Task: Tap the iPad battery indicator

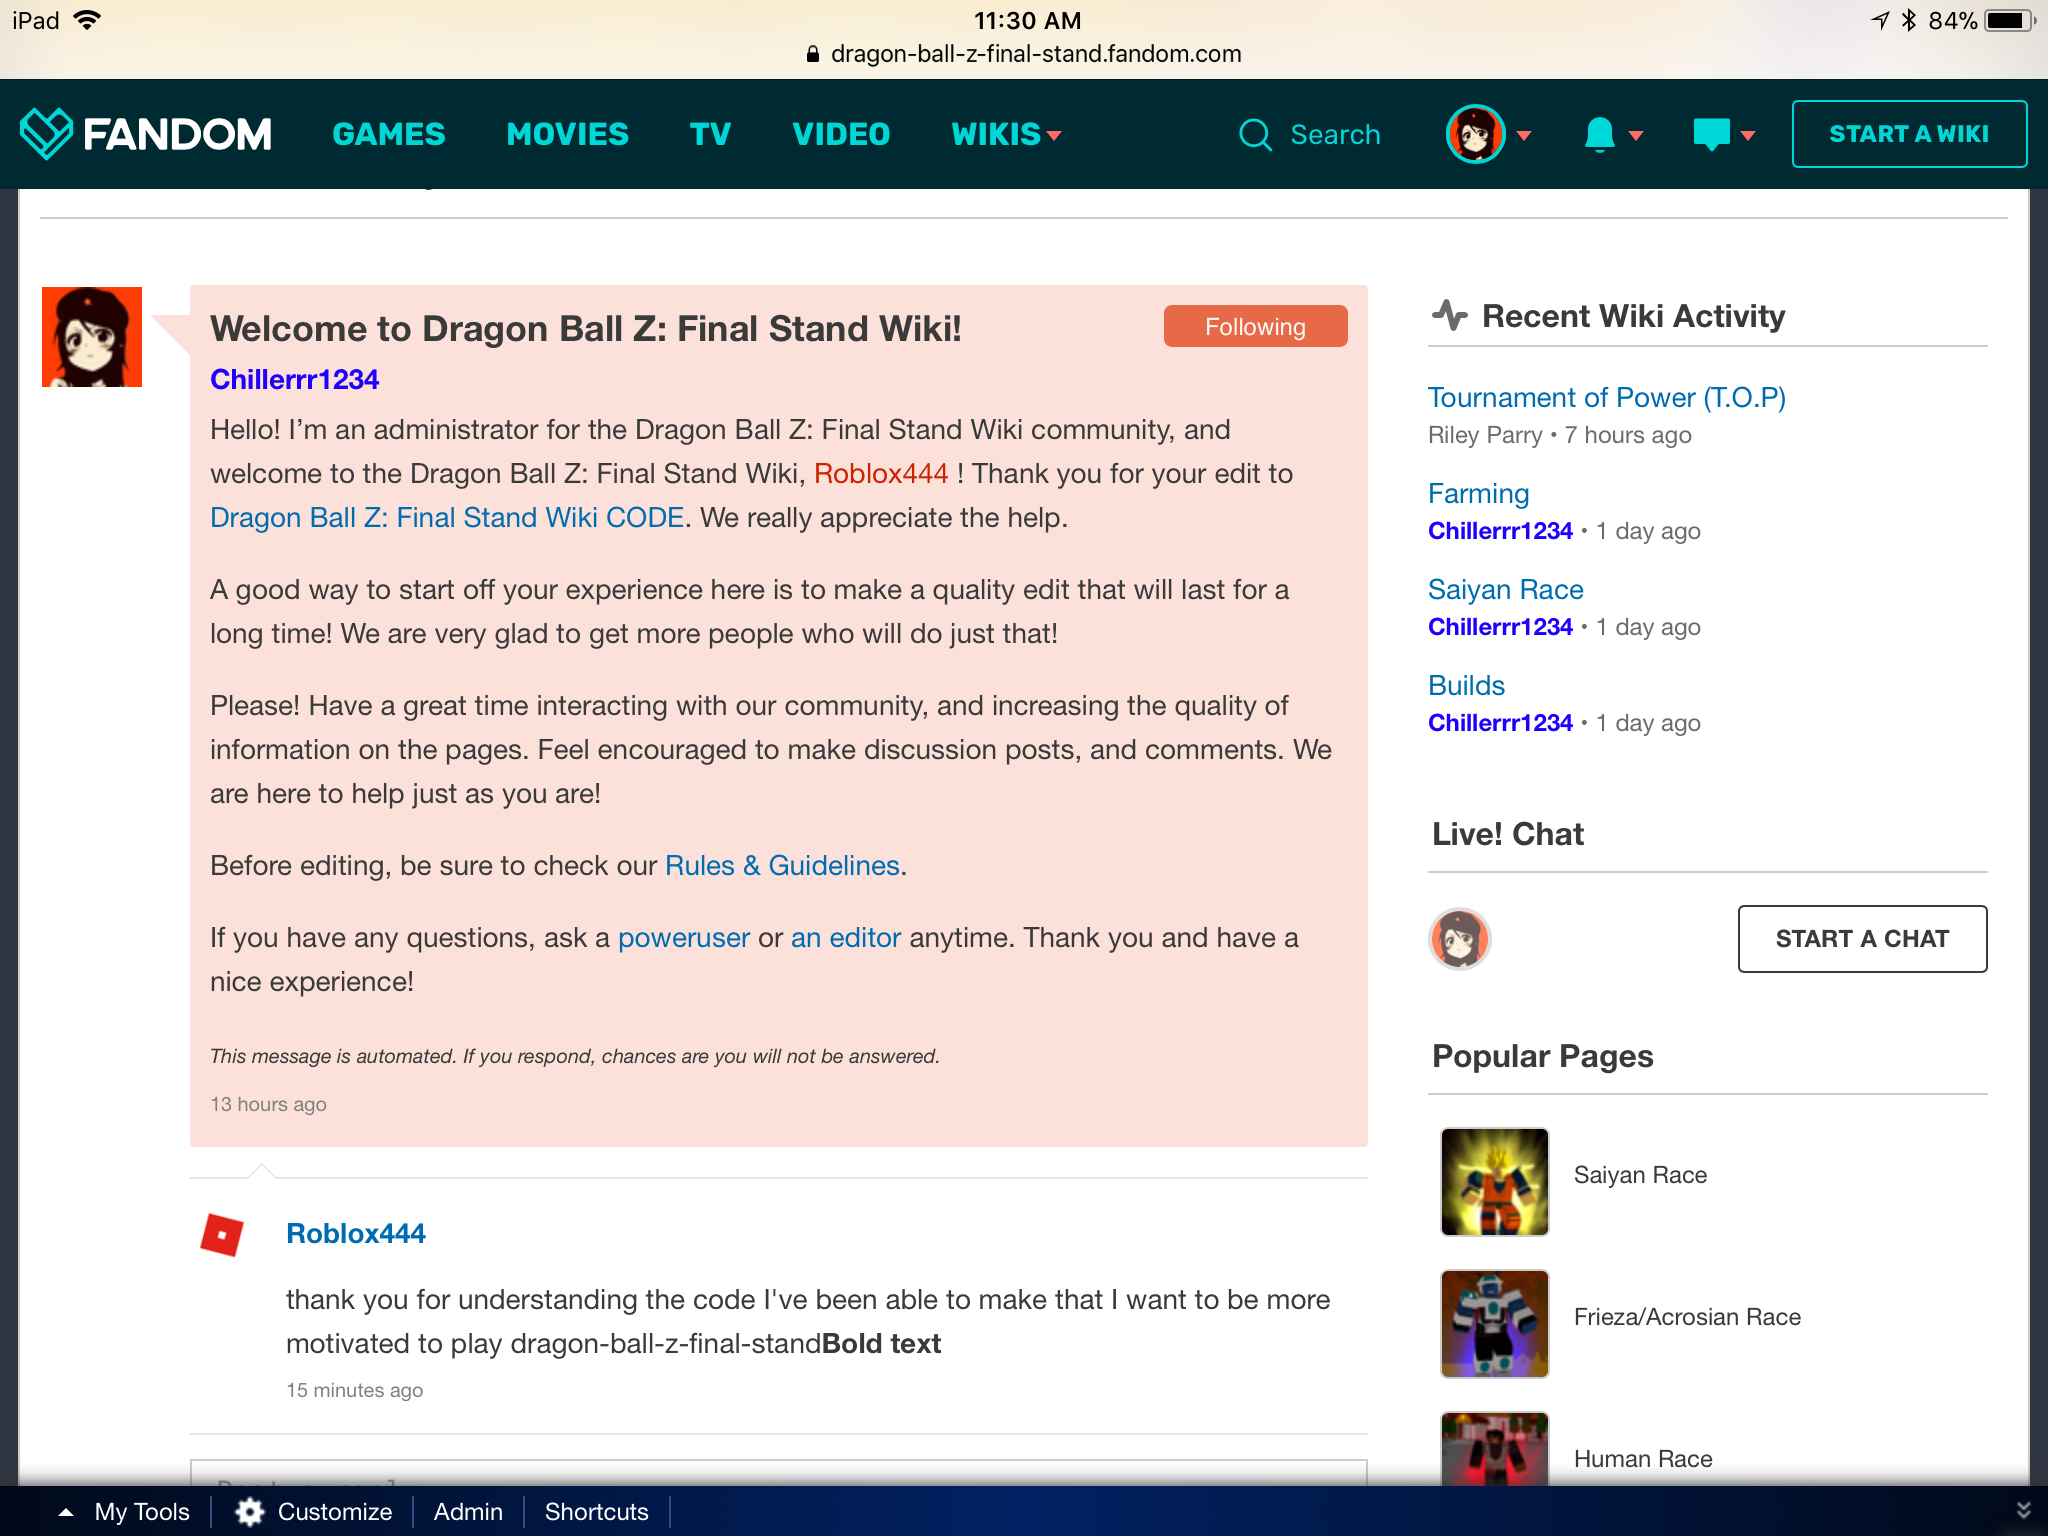Action: click(2010, 20)
